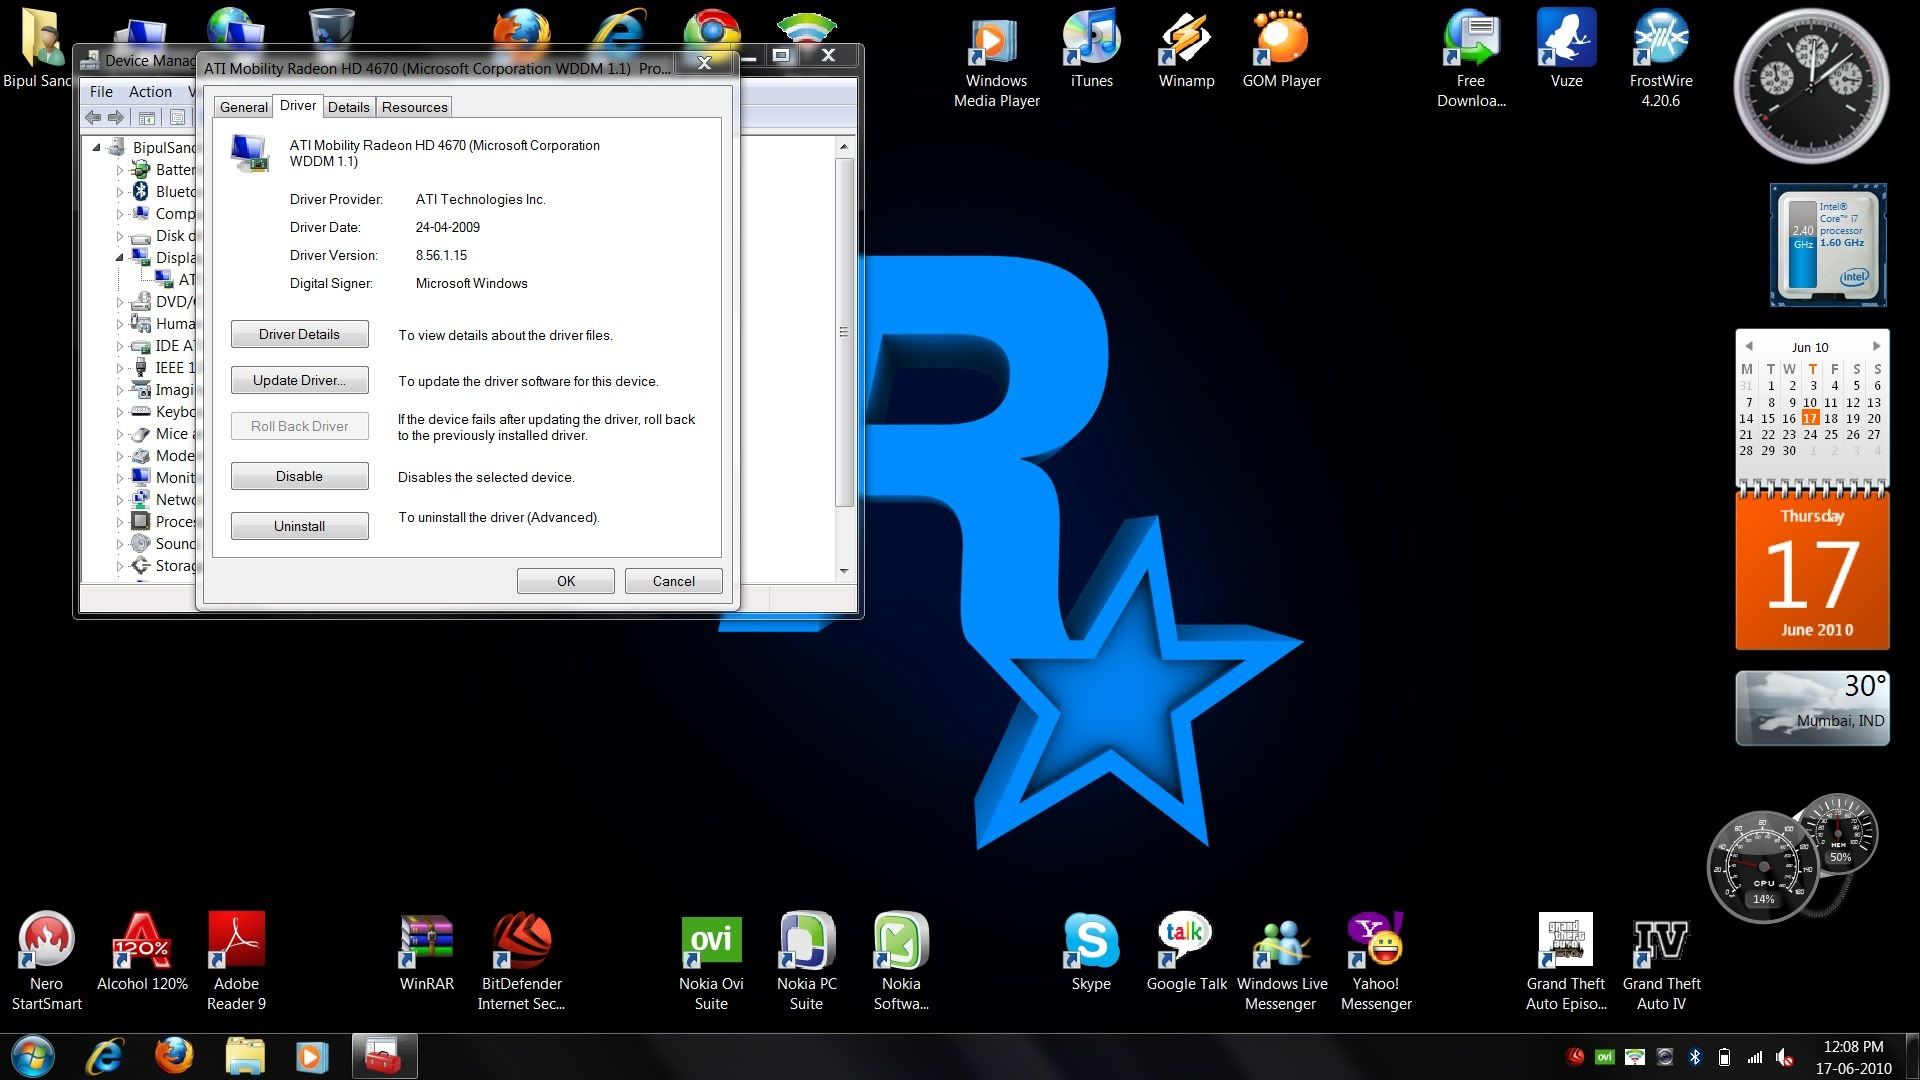This screenshot has height=1080, width=1920.
Task: Launch Alcohol 120% shortcut
Action: (x=142, y=952)
